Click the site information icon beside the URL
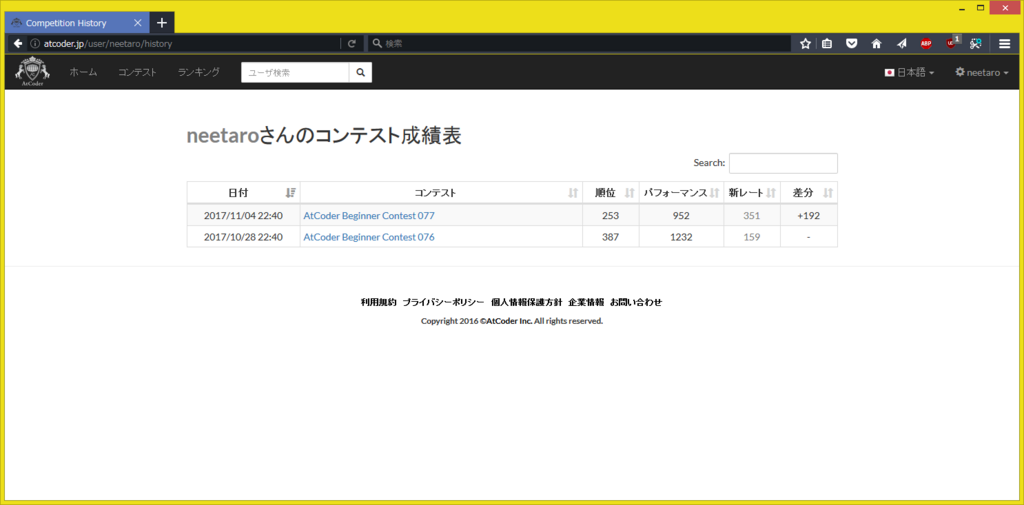This screenshot has height=505, width=1024. pyautogui.click(x=35, y=44)
